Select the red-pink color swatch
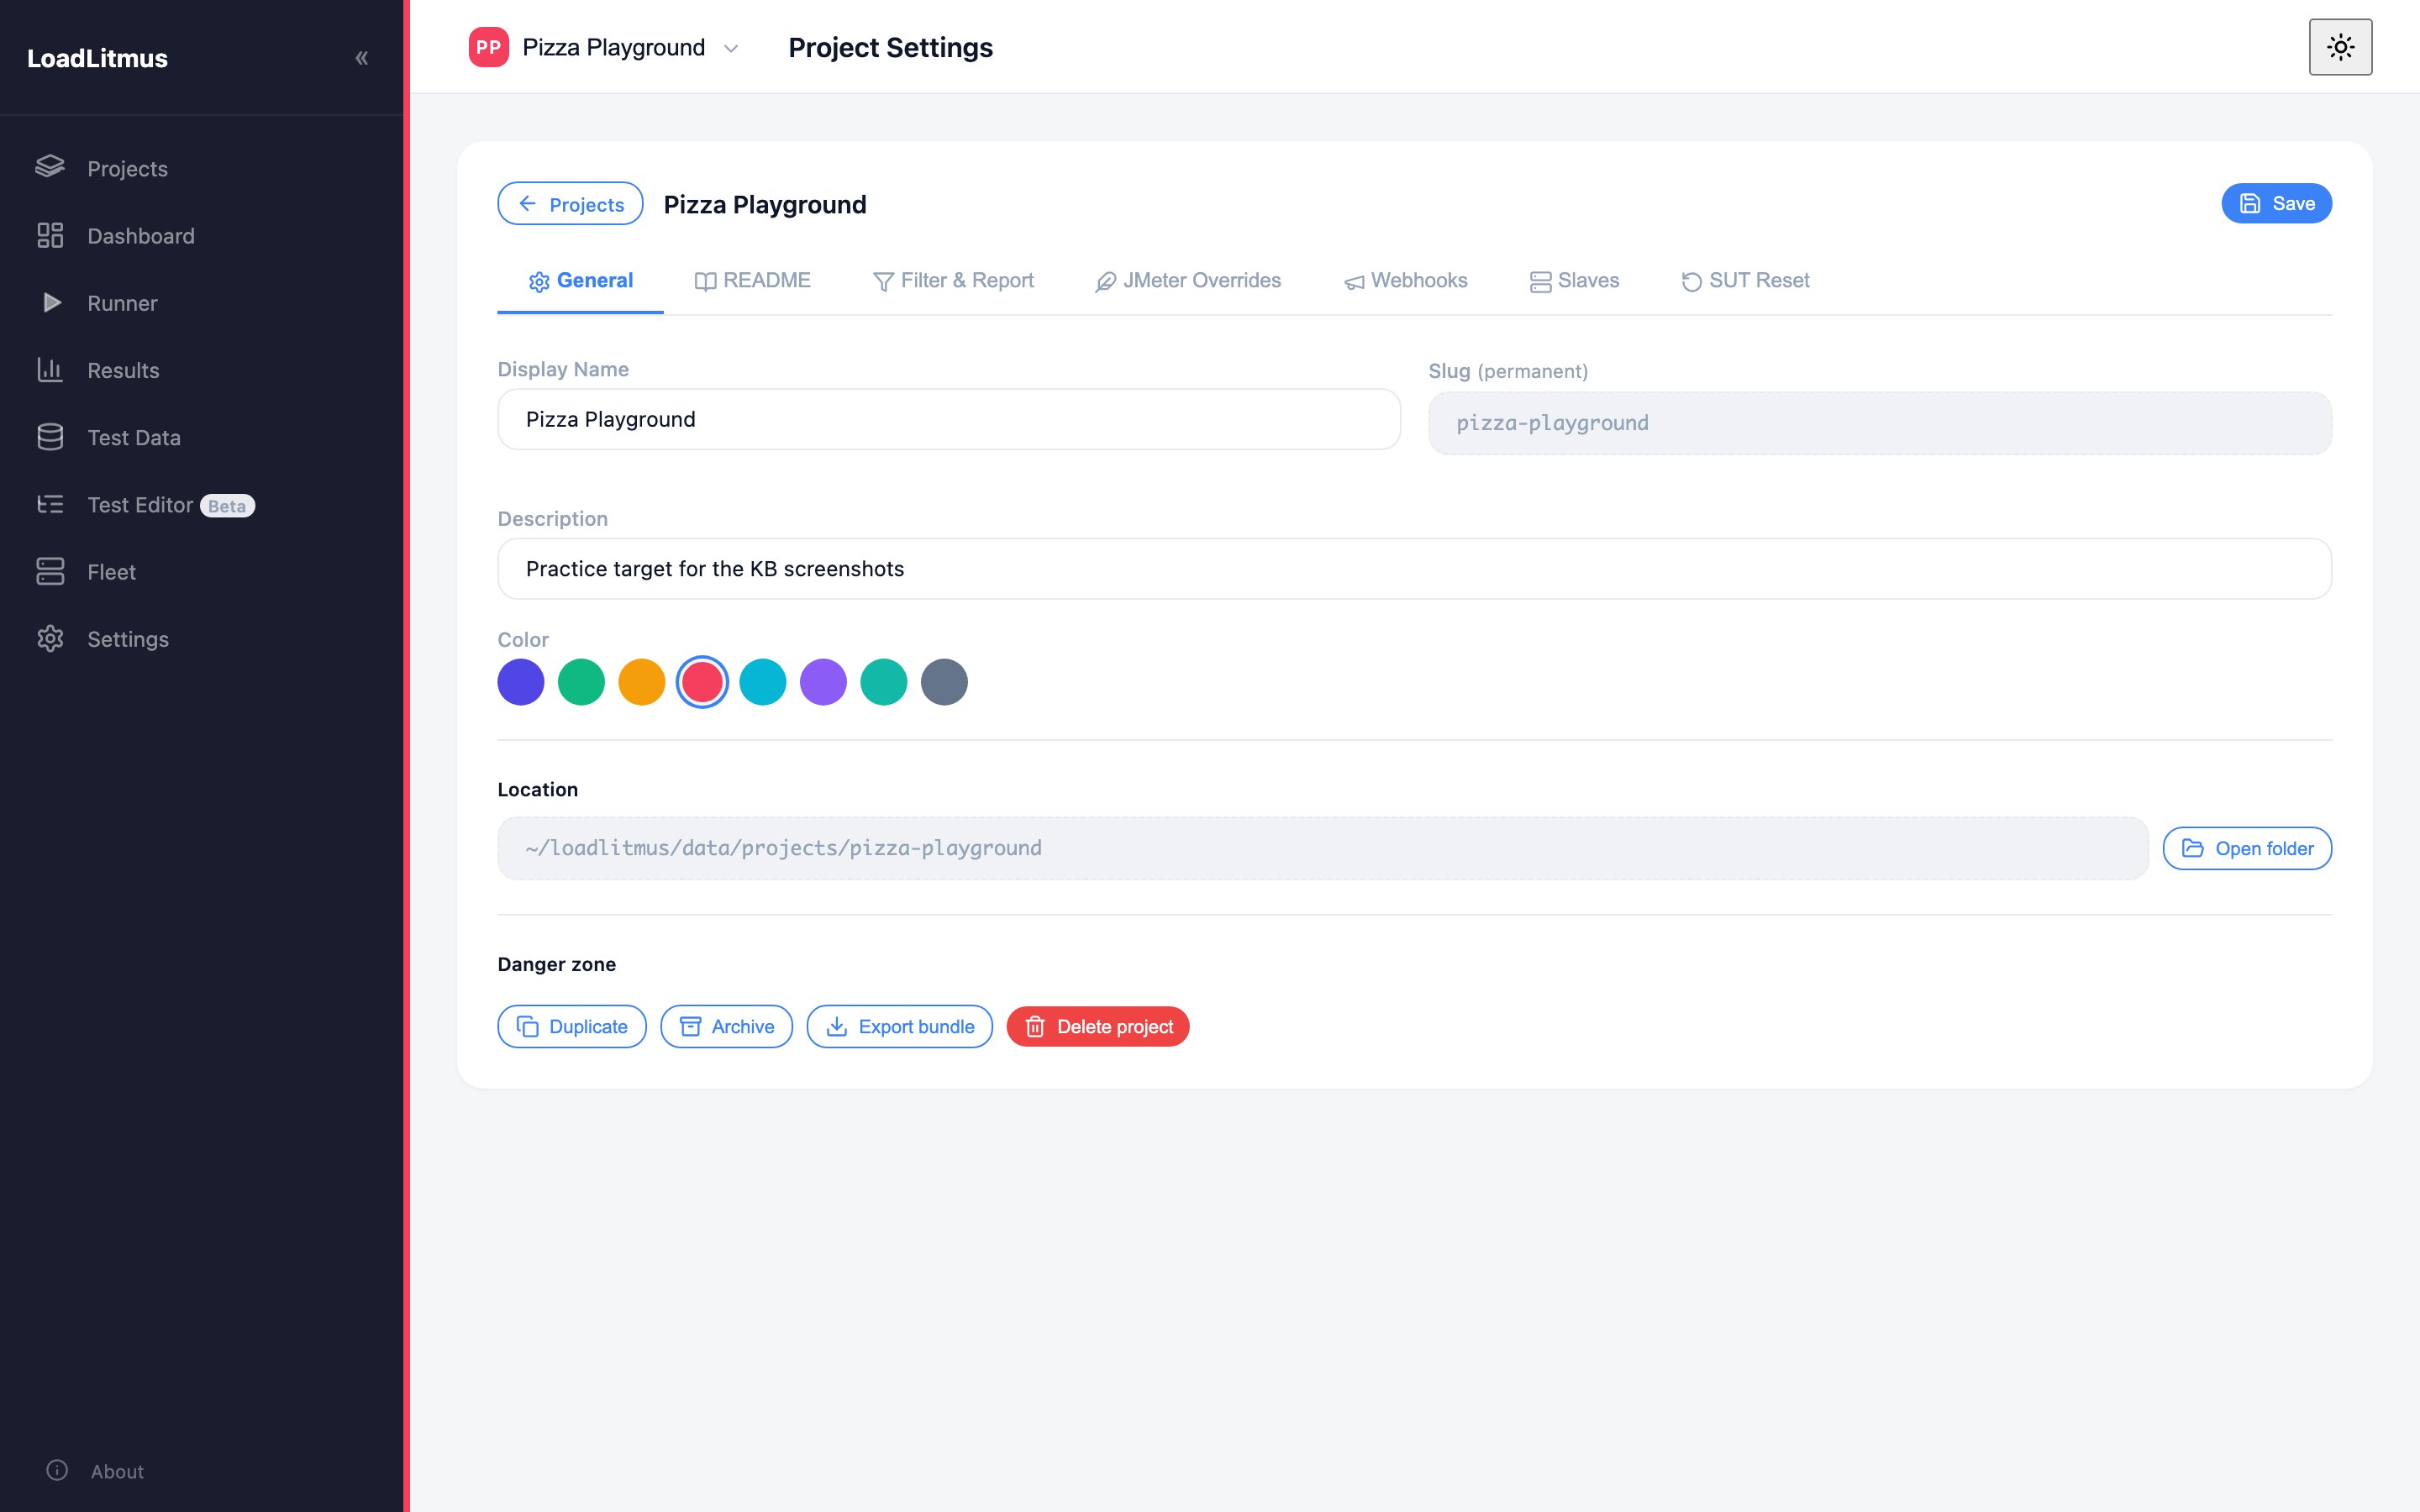The width and height of the screenshot is (2420, 1512). point(702,682)
